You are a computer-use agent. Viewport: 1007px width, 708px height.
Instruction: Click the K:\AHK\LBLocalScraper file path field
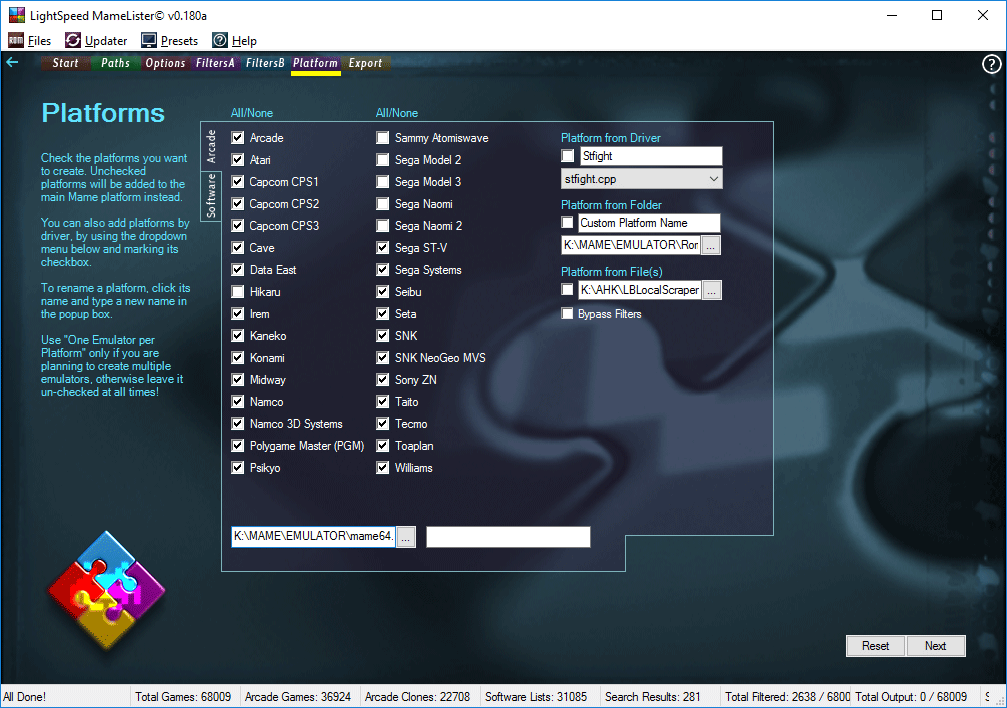(x=640, y=290)
